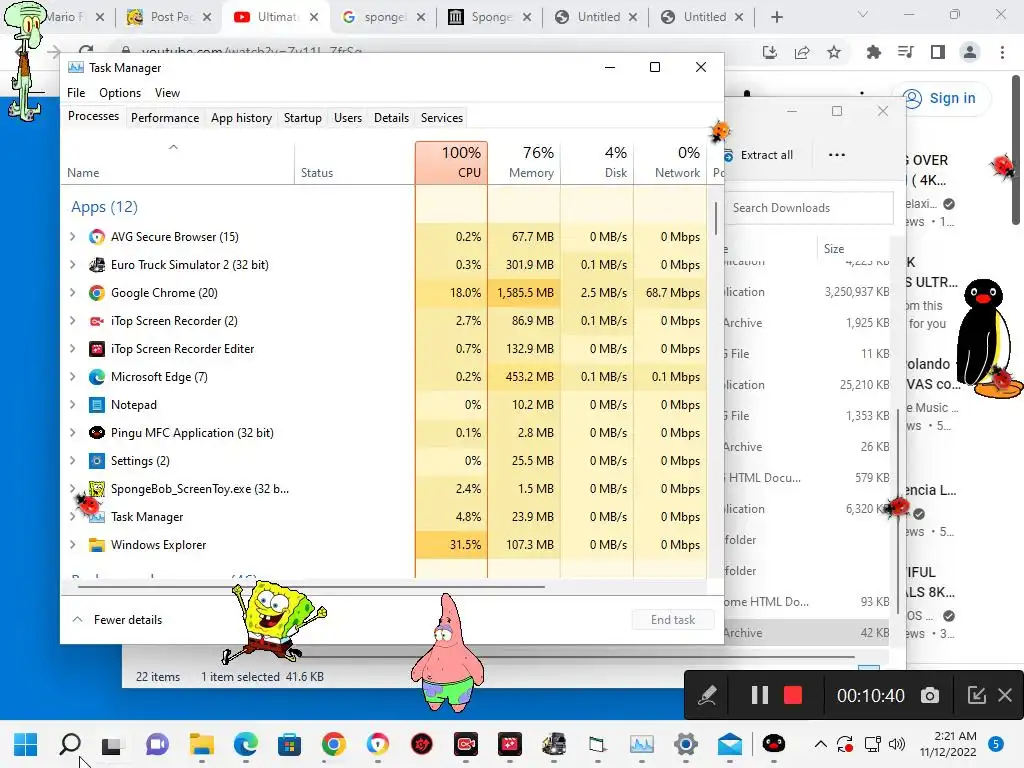The height and width of the screenshot is (768, 1024).
Task: Expand the Pingu MFC Application row
Action: [72, 433]
